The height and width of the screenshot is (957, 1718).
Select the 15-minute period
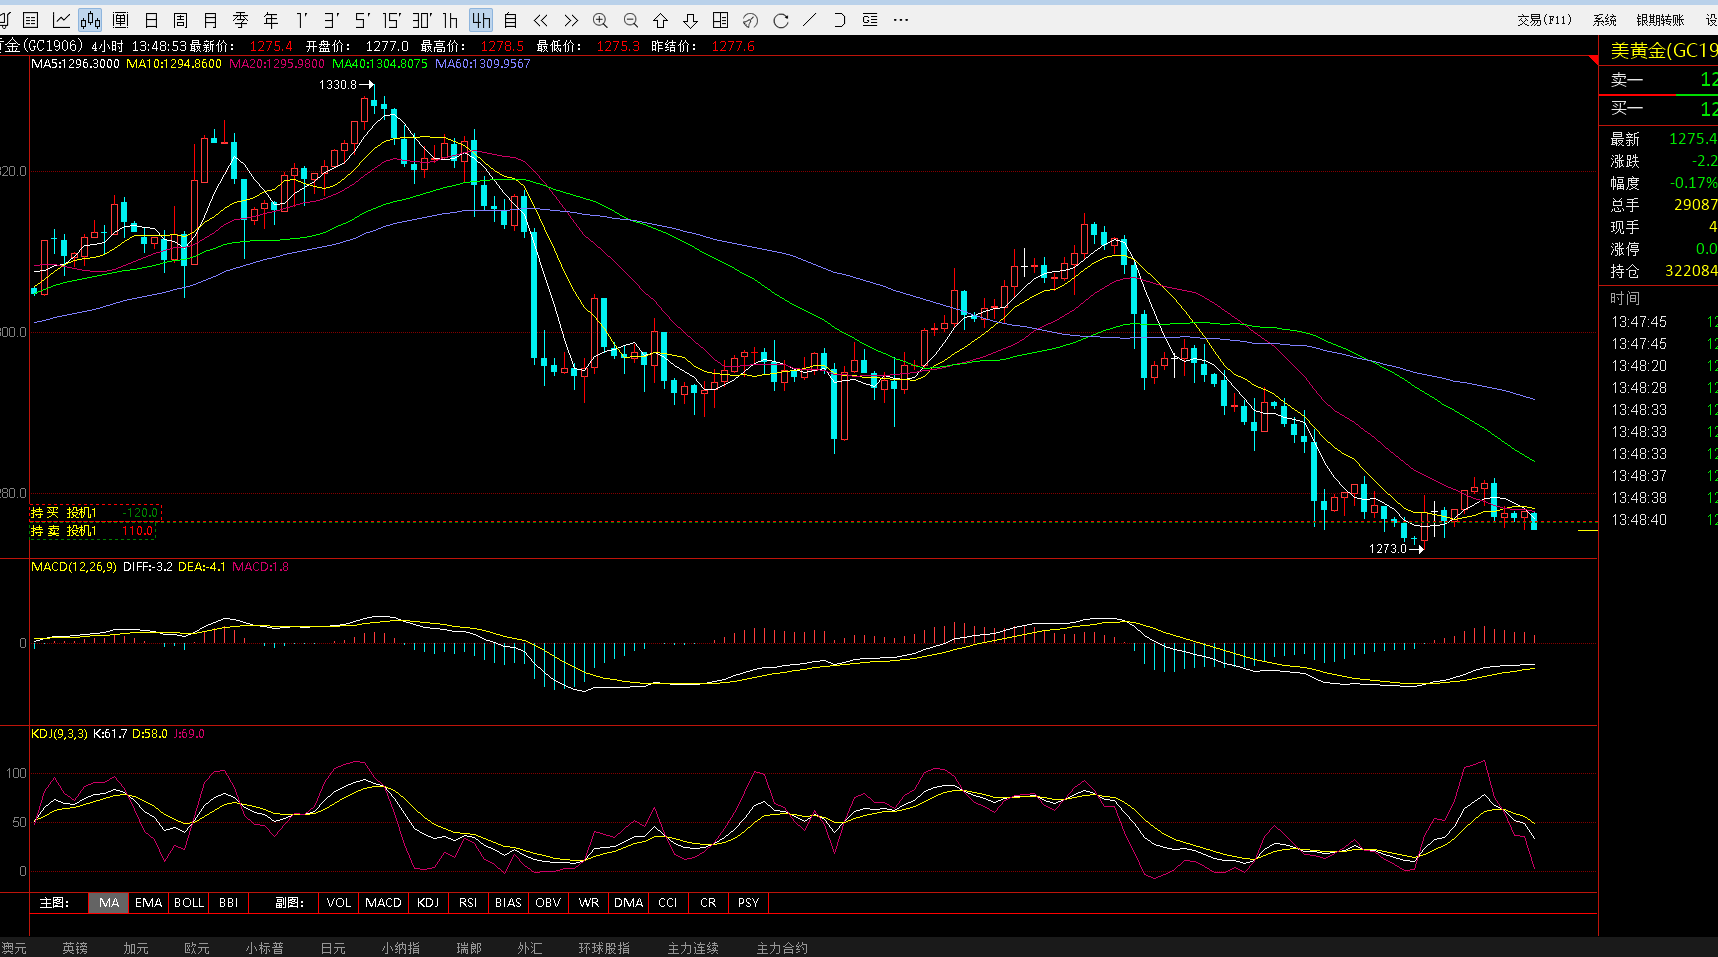pyautogui.click(x=391, y=20)
